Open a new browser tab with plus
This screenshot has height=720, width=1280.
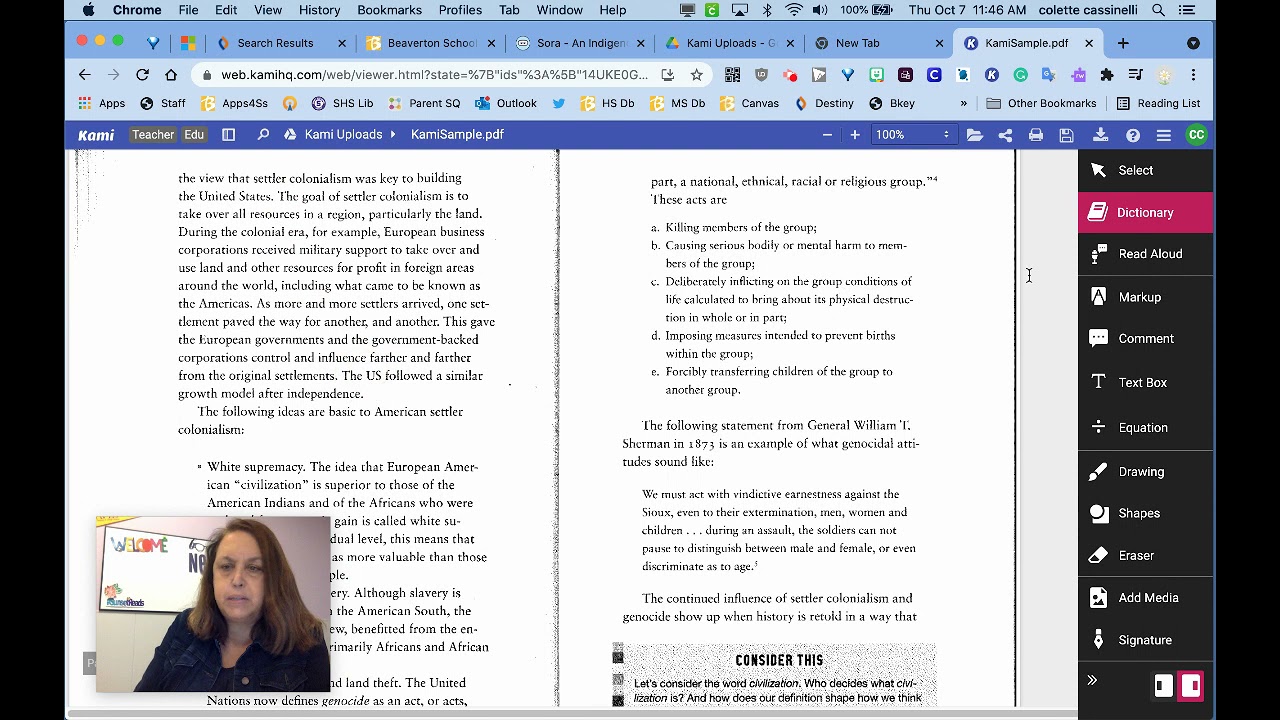(1123, 43)
